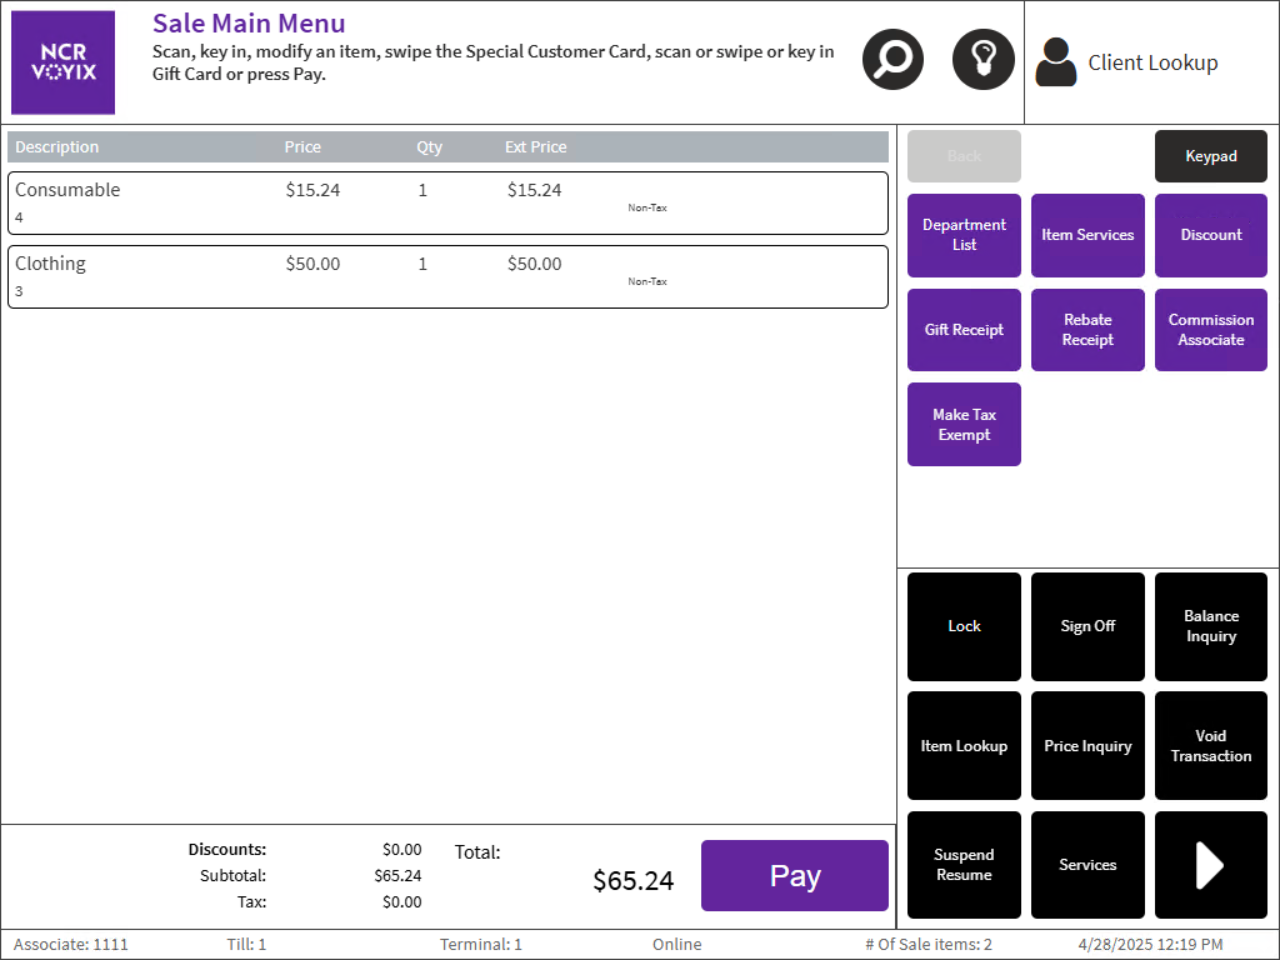Select the Clothing line item
This screenshot has height=960, width=1280.
coord(447,277)
